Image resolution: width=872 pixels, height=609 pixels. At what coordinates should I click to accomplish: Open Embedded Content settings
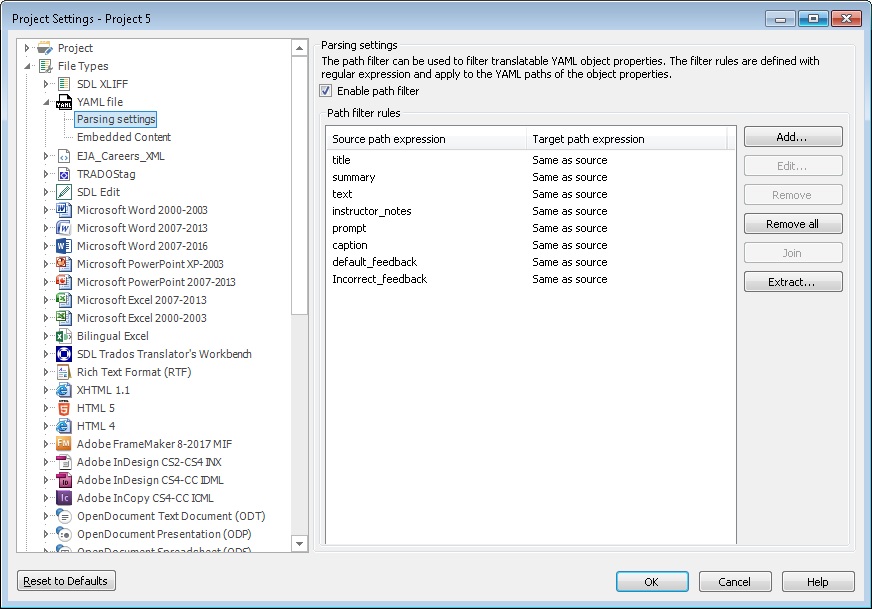[123, 137]
